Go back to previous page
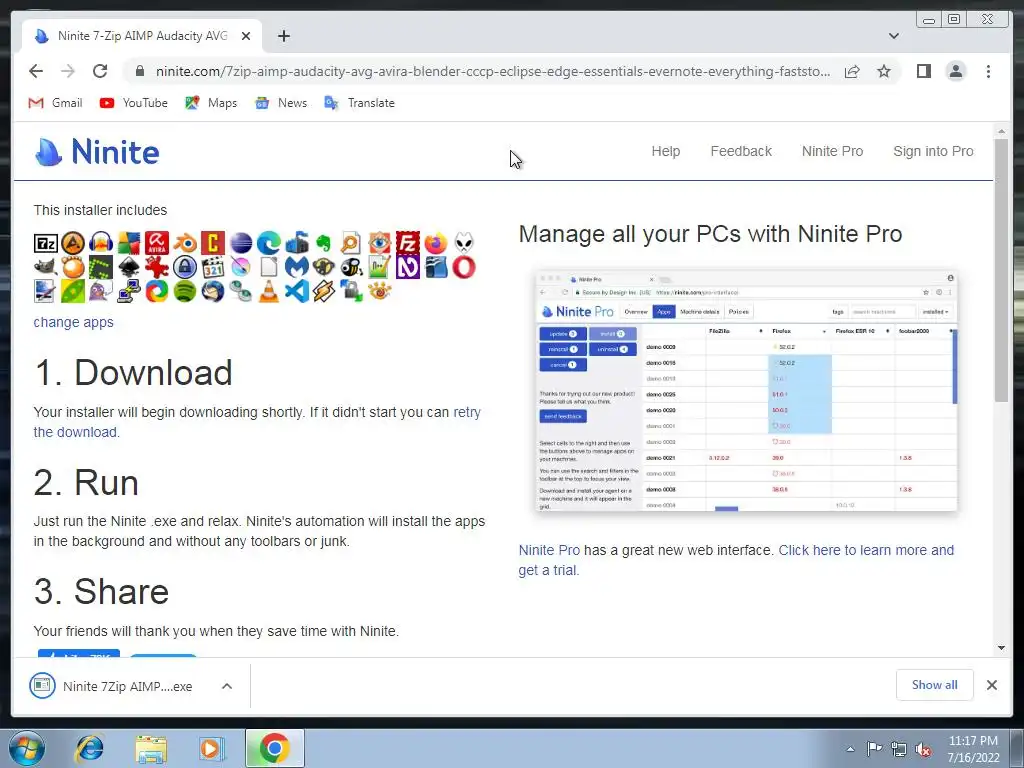This screenshot has width=1024, height=768. point(36,71)
